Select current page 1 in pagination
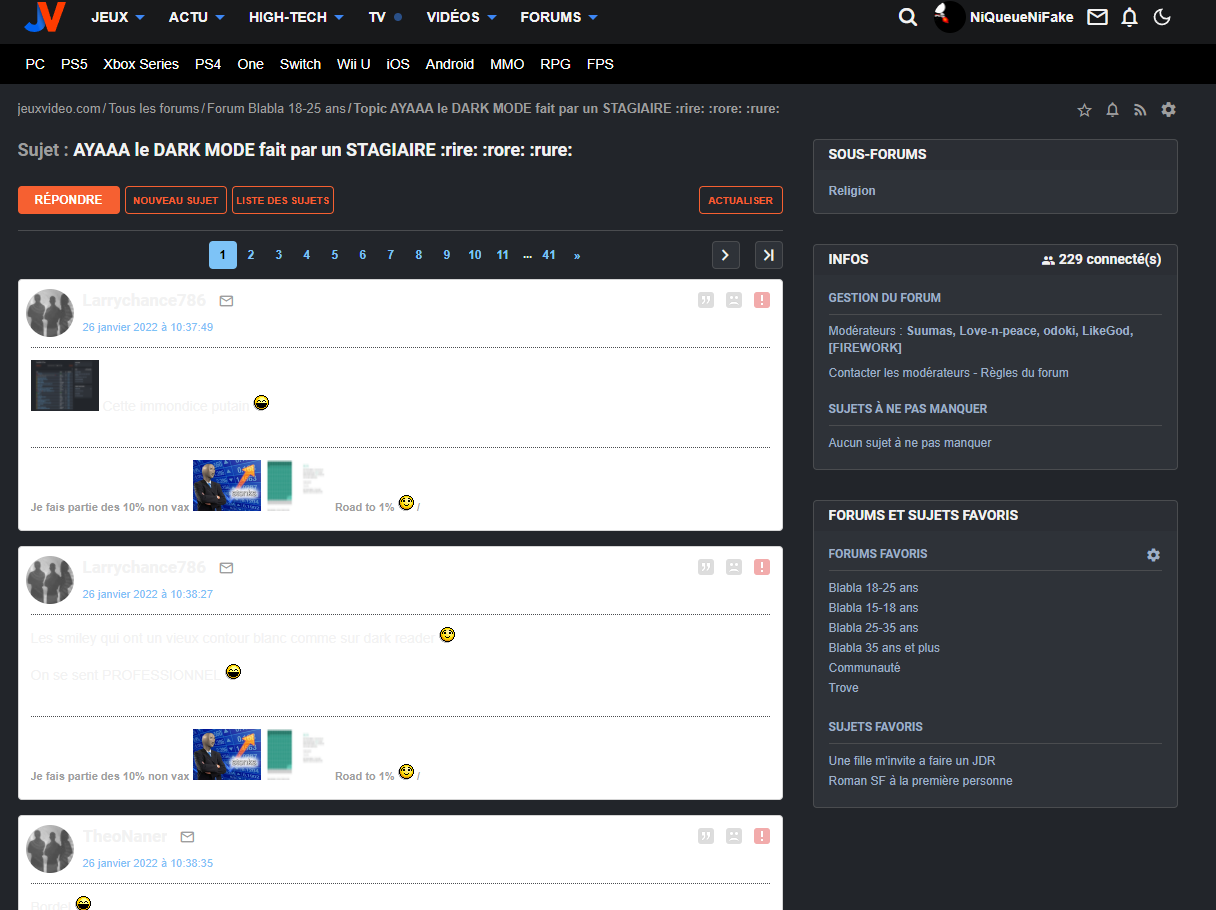 (x=223, y=255)
